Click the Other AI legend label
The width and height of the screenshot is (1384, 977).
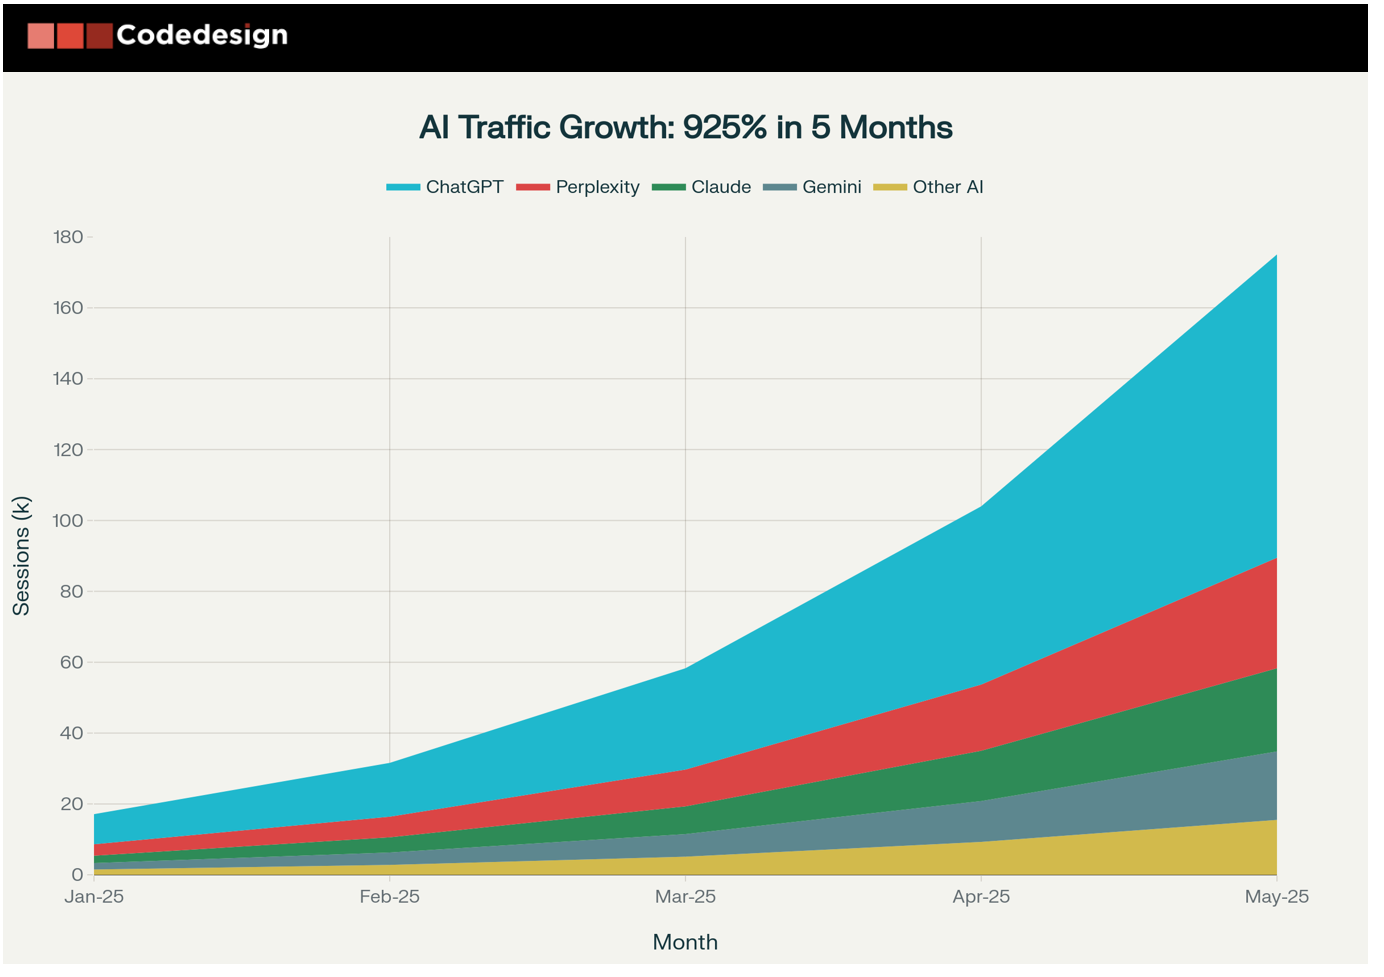pos(947,188)
